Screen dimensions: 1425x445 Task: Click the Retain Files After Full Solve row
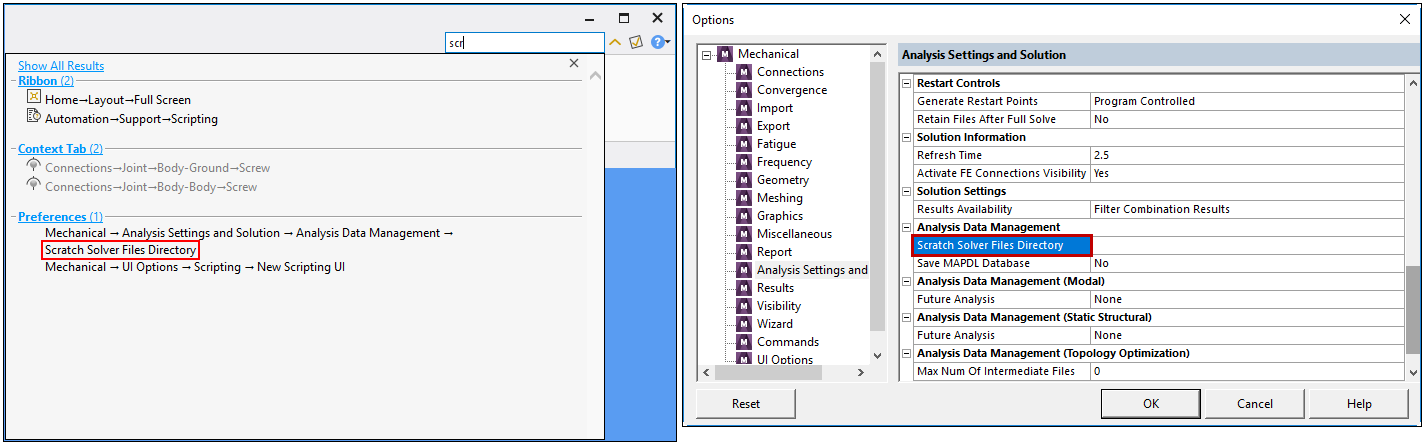1158,119
